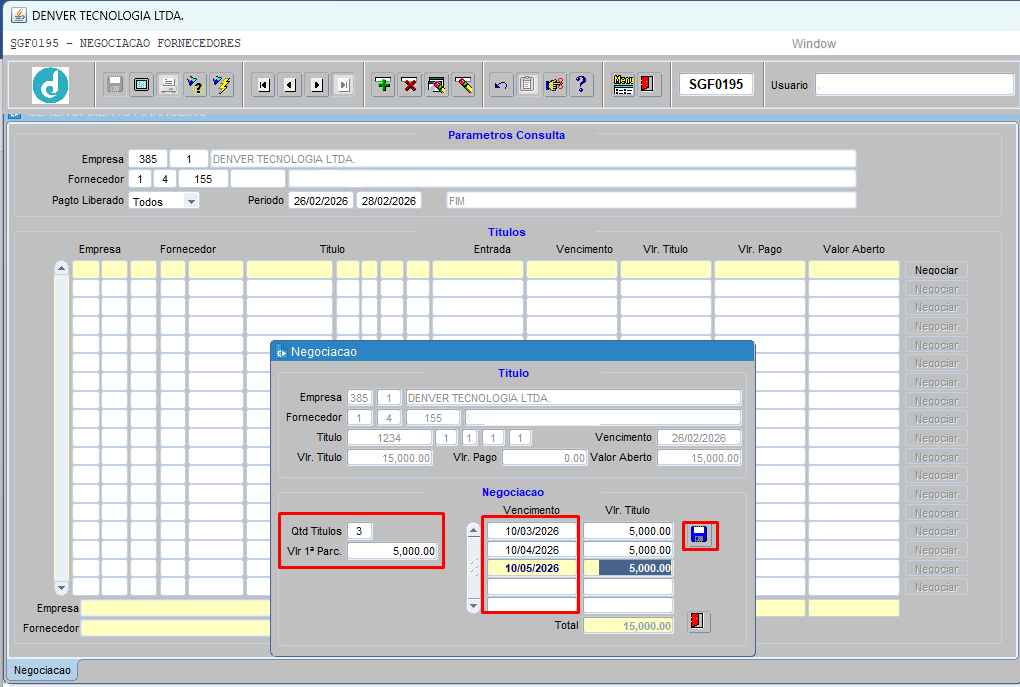Click the blue question mark help icon
Screen dimensions: 1020x687
pos(581,85)
